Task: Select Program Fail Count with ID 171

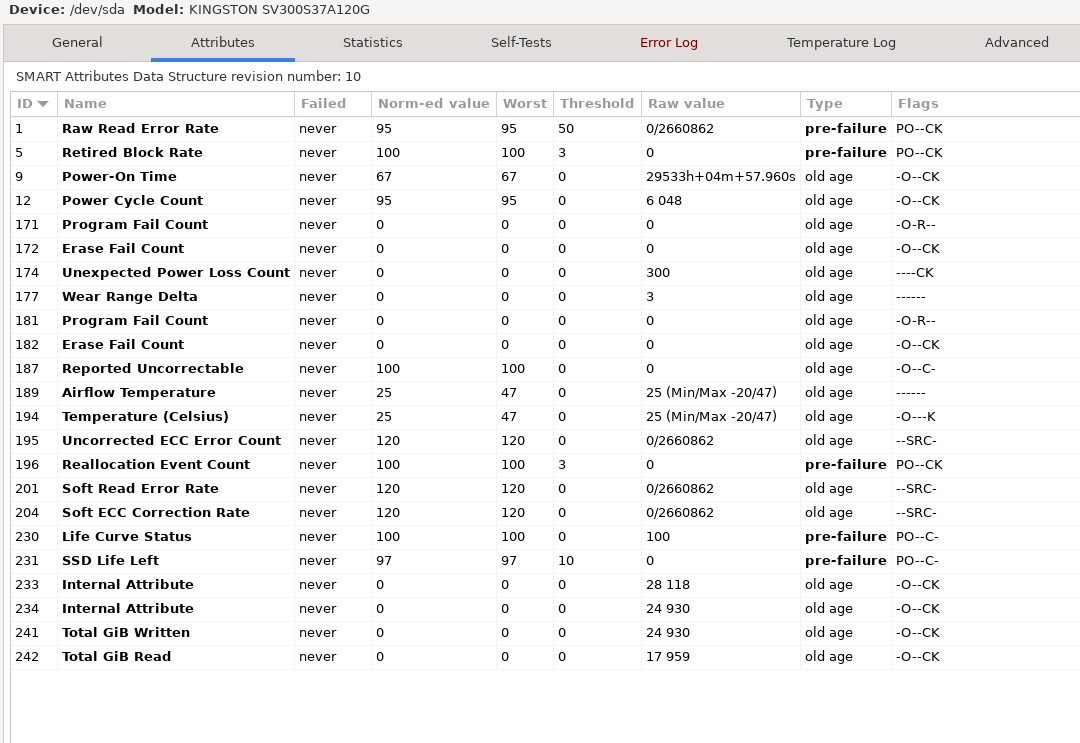Action: click(x=546, y=225)
